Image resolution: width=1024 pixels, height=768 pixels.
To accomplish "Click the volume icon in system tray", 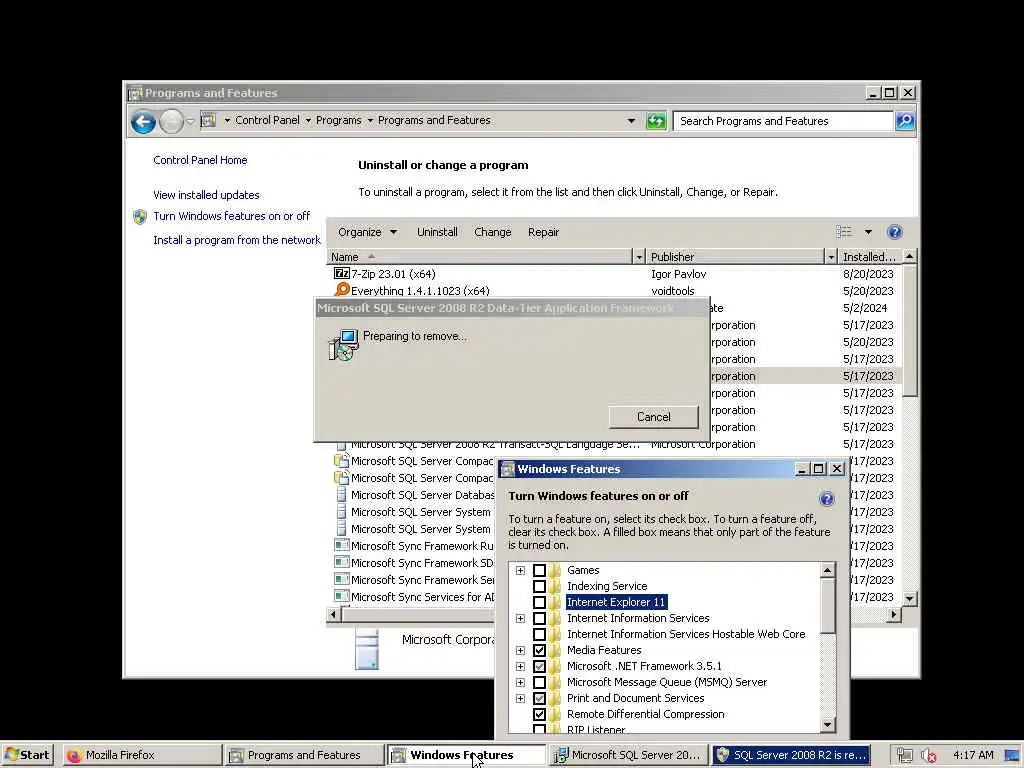I will point(928,756).
